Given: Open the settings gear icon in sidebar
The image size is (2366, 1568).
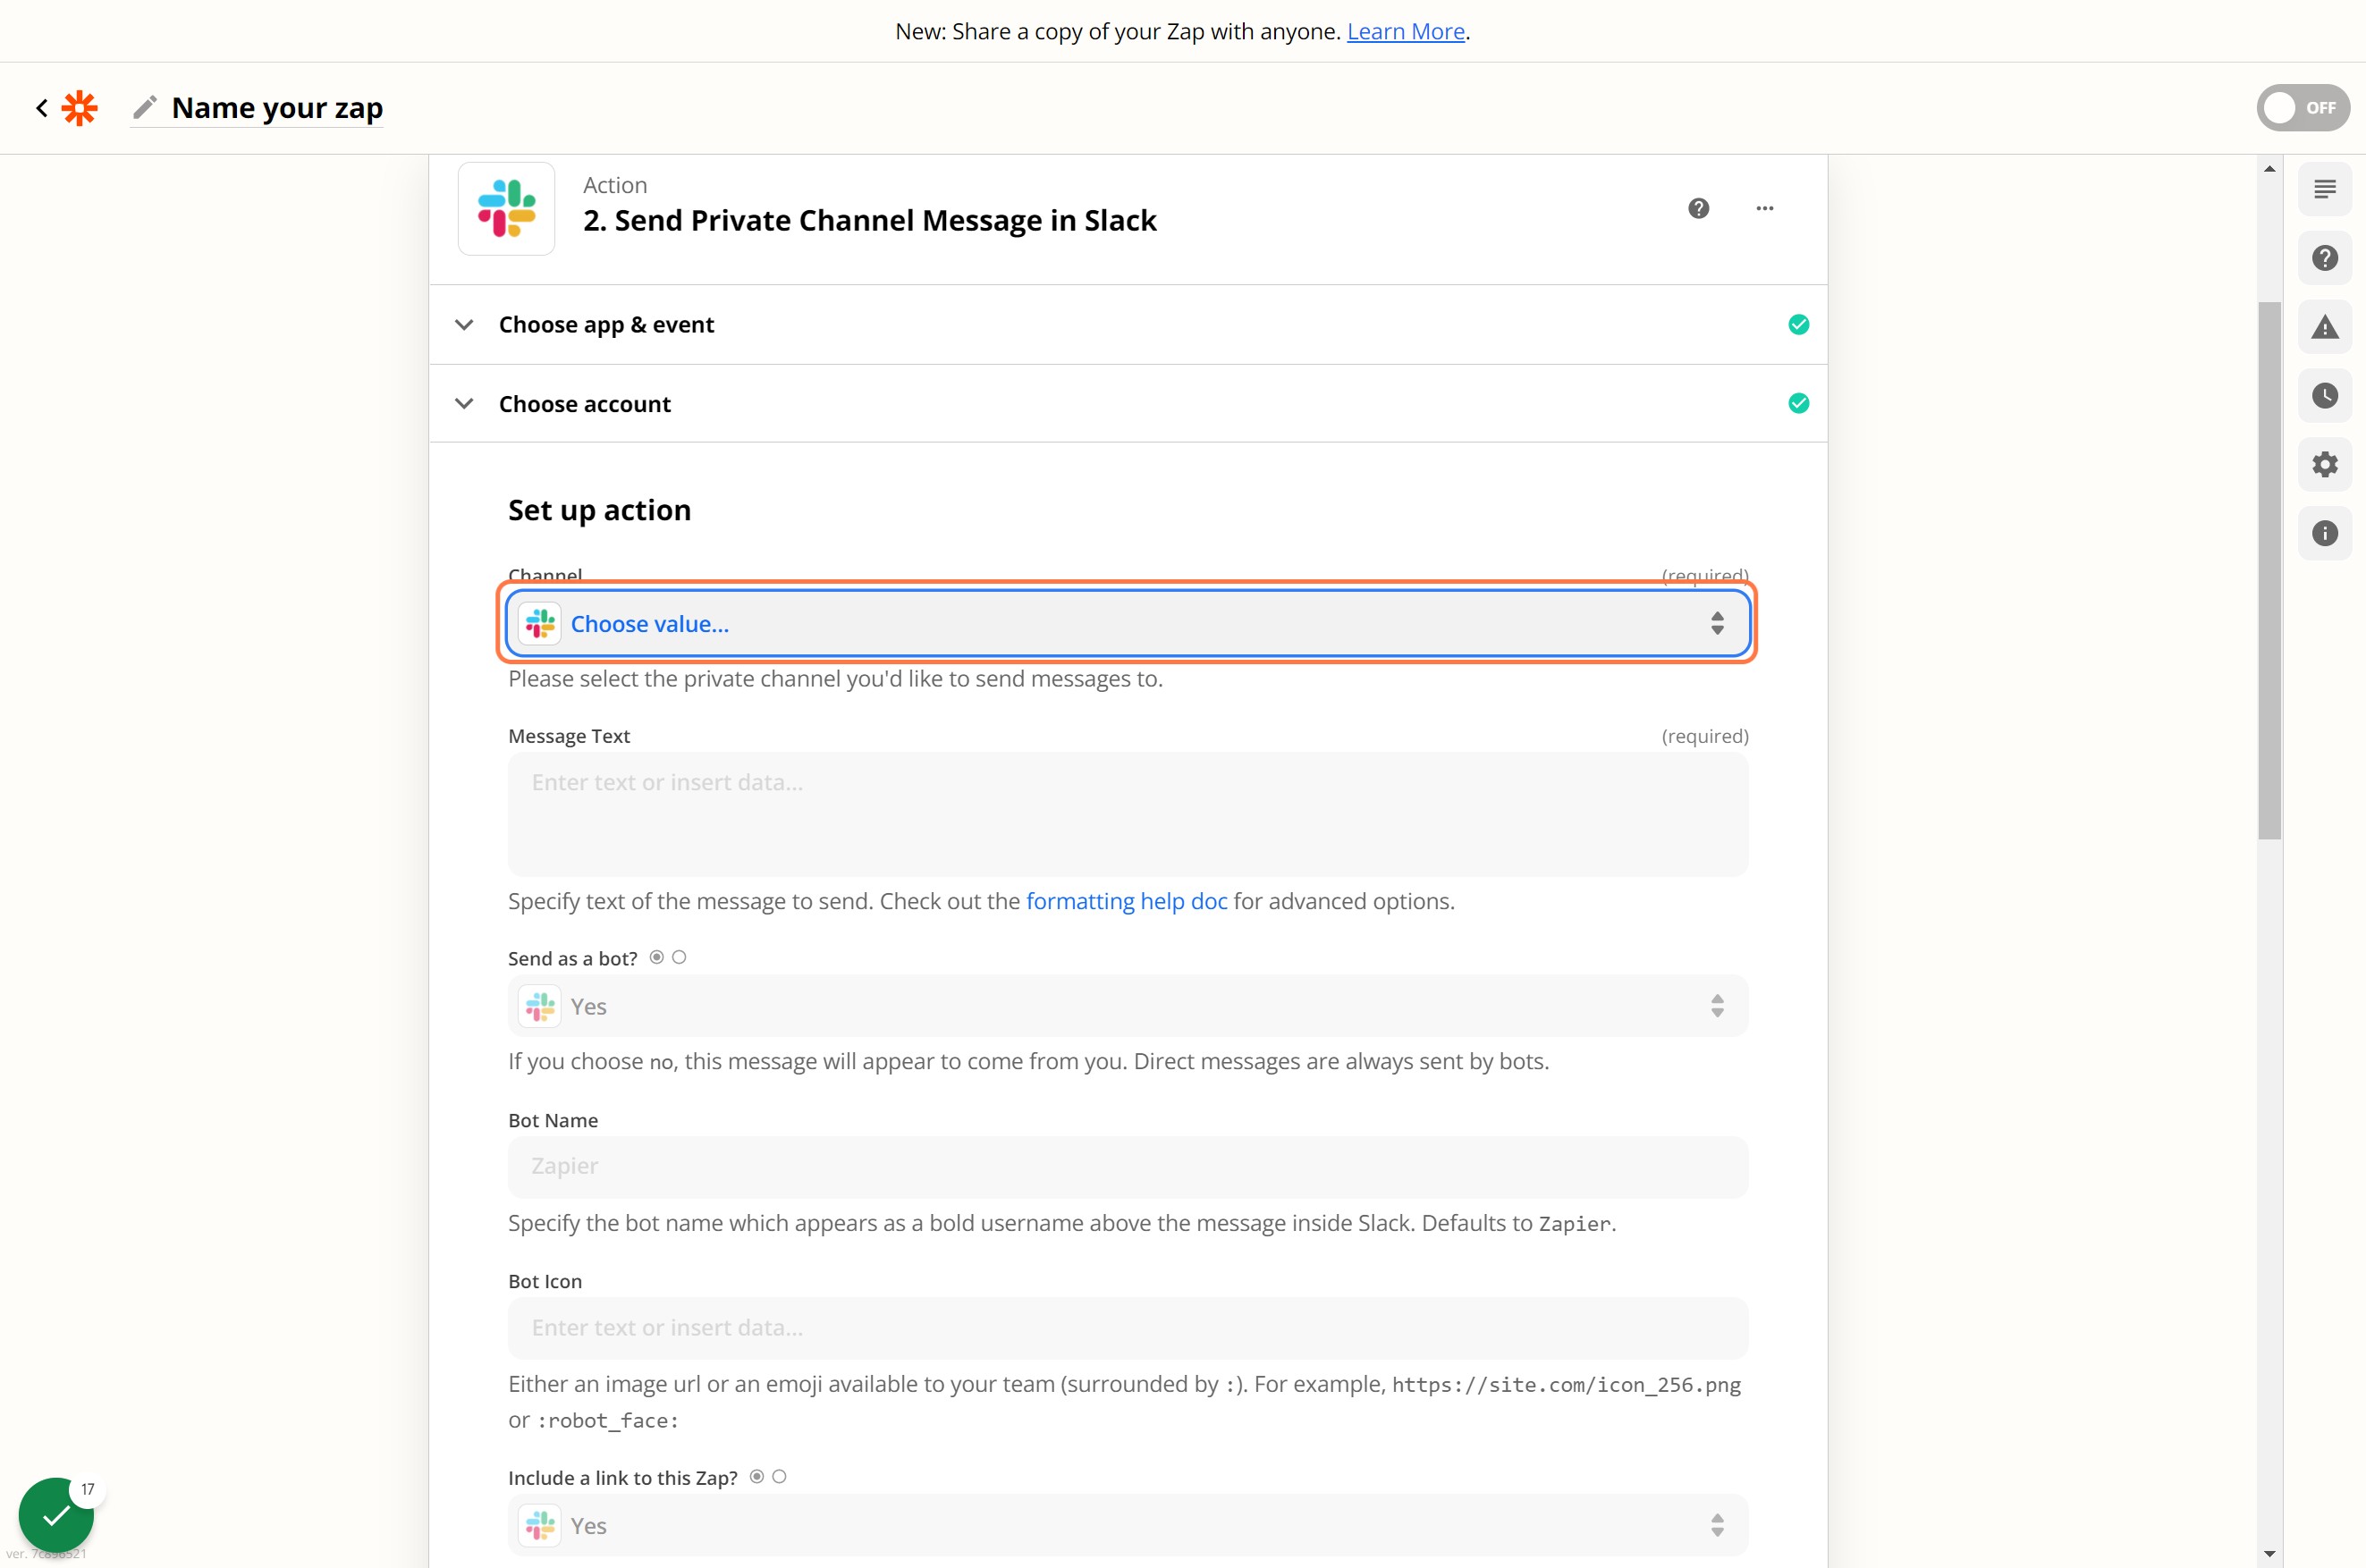Looking at the screenshot, I should 2325,465.
